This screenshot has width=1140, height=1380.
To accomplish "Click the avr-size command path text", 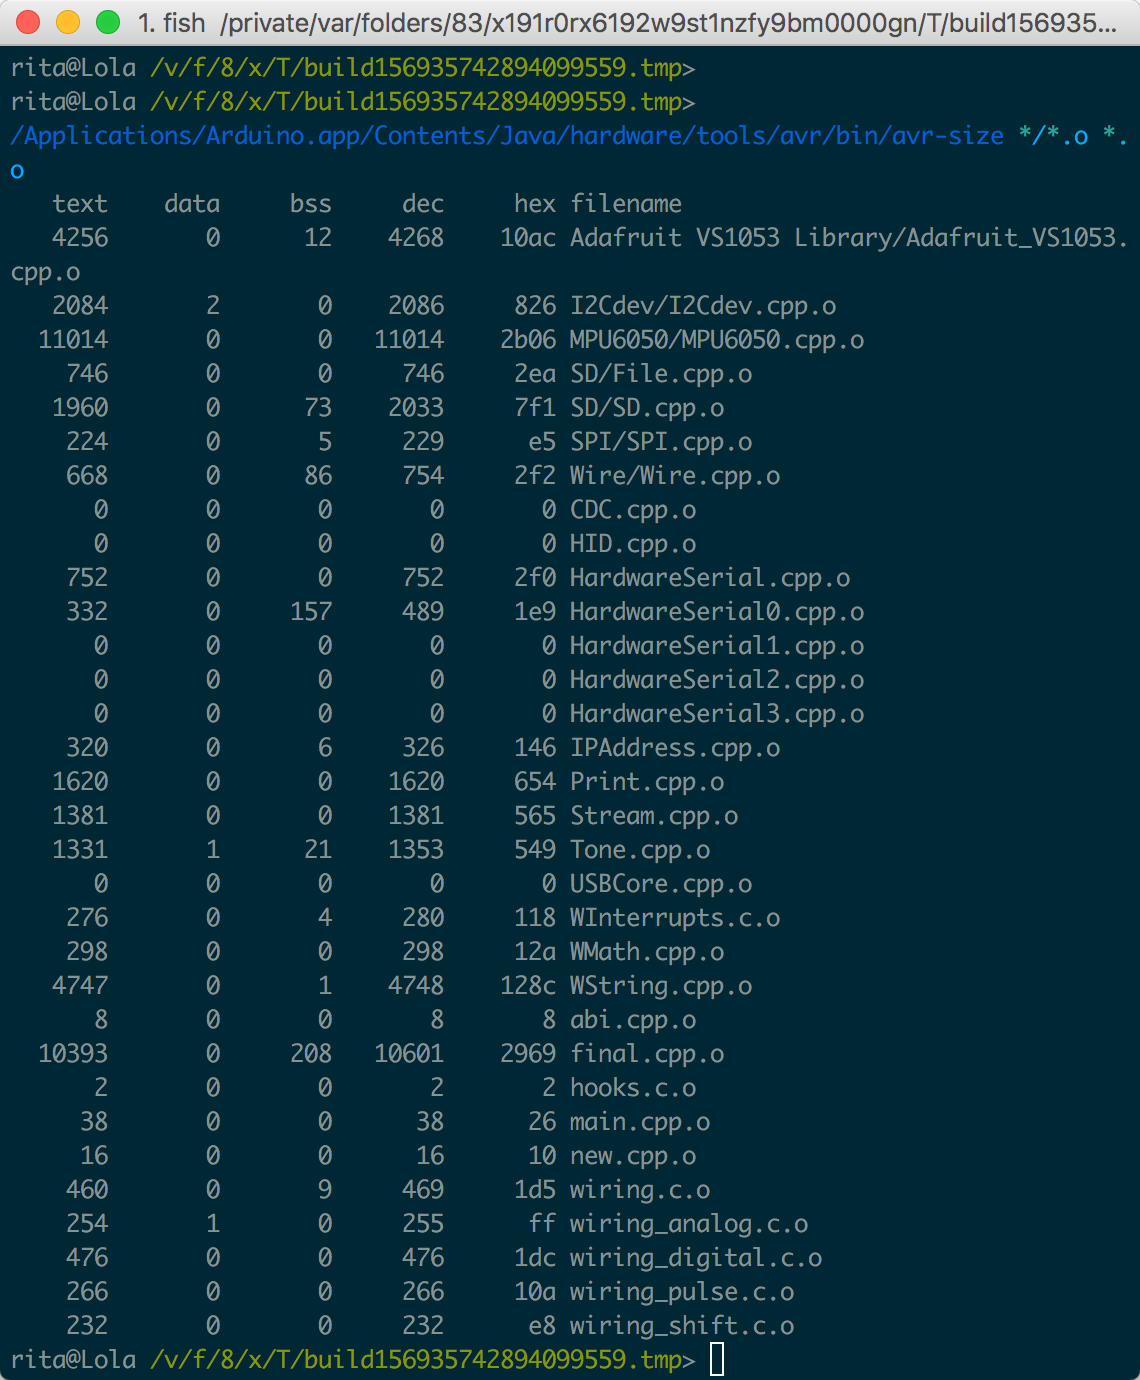I will (507, 136).
